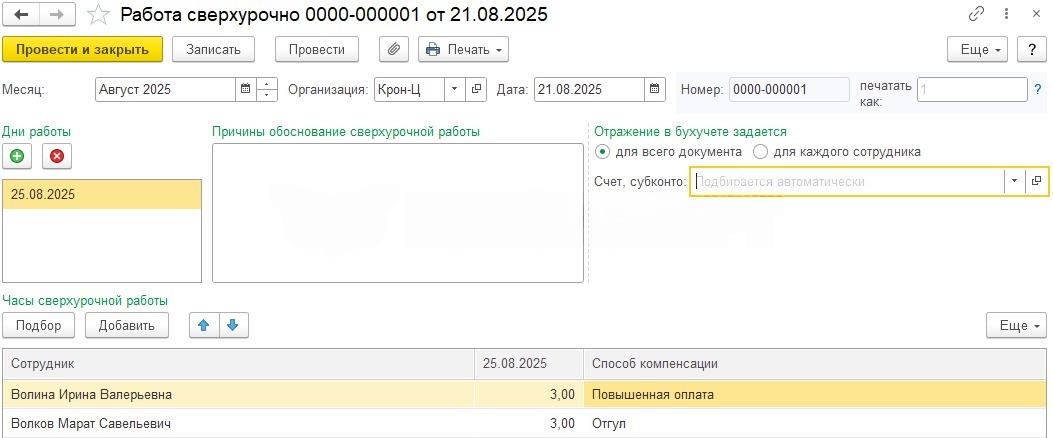Click 'Провести и закрыть' button
The image size is (1053, 438).
tap(82, 49)
